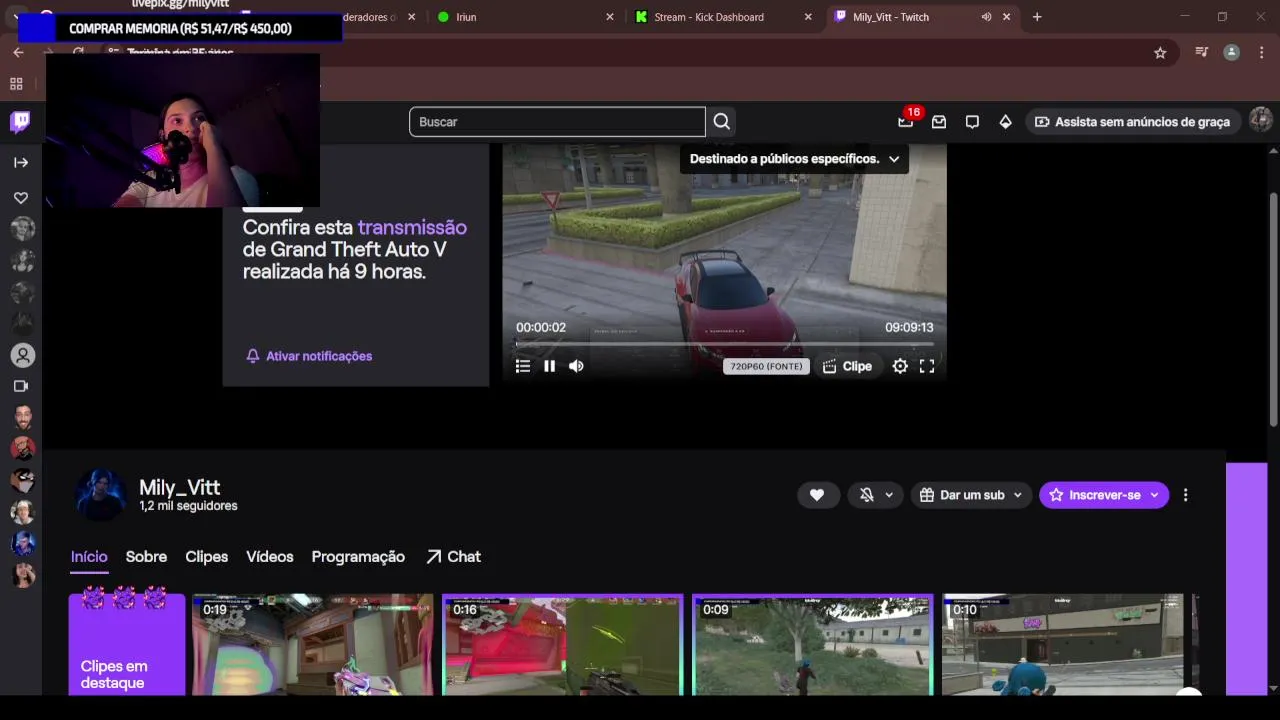Switch to the Vídeos tab
This screenshot has width=1280, height=720.
tap(270, 557)
